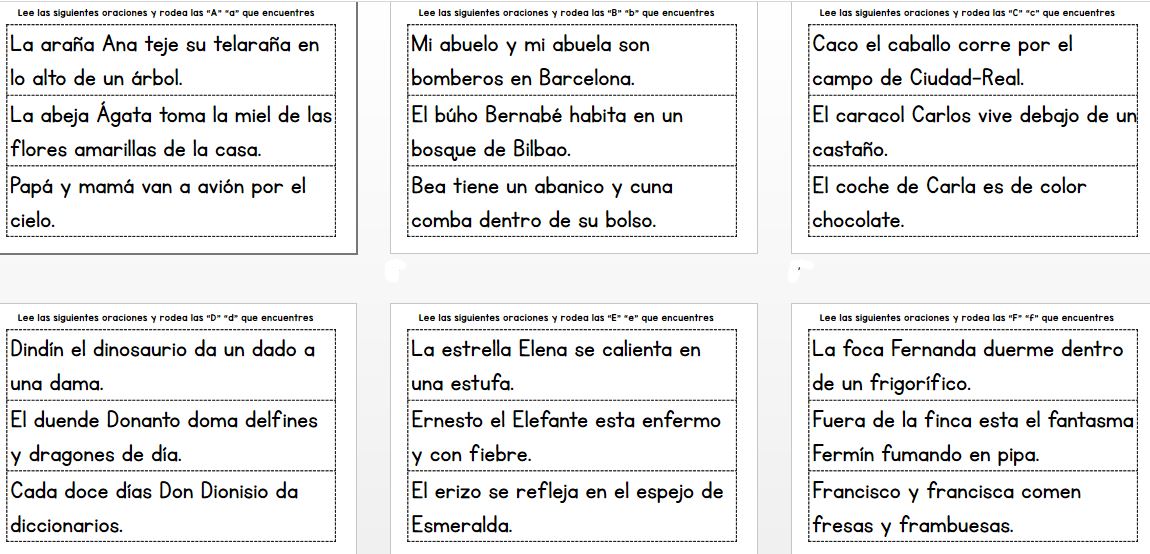This screenshot has height=554, width=1150.
Task: Click the line "flores amarillas de la casa."
Action: (x=136, y=150)
